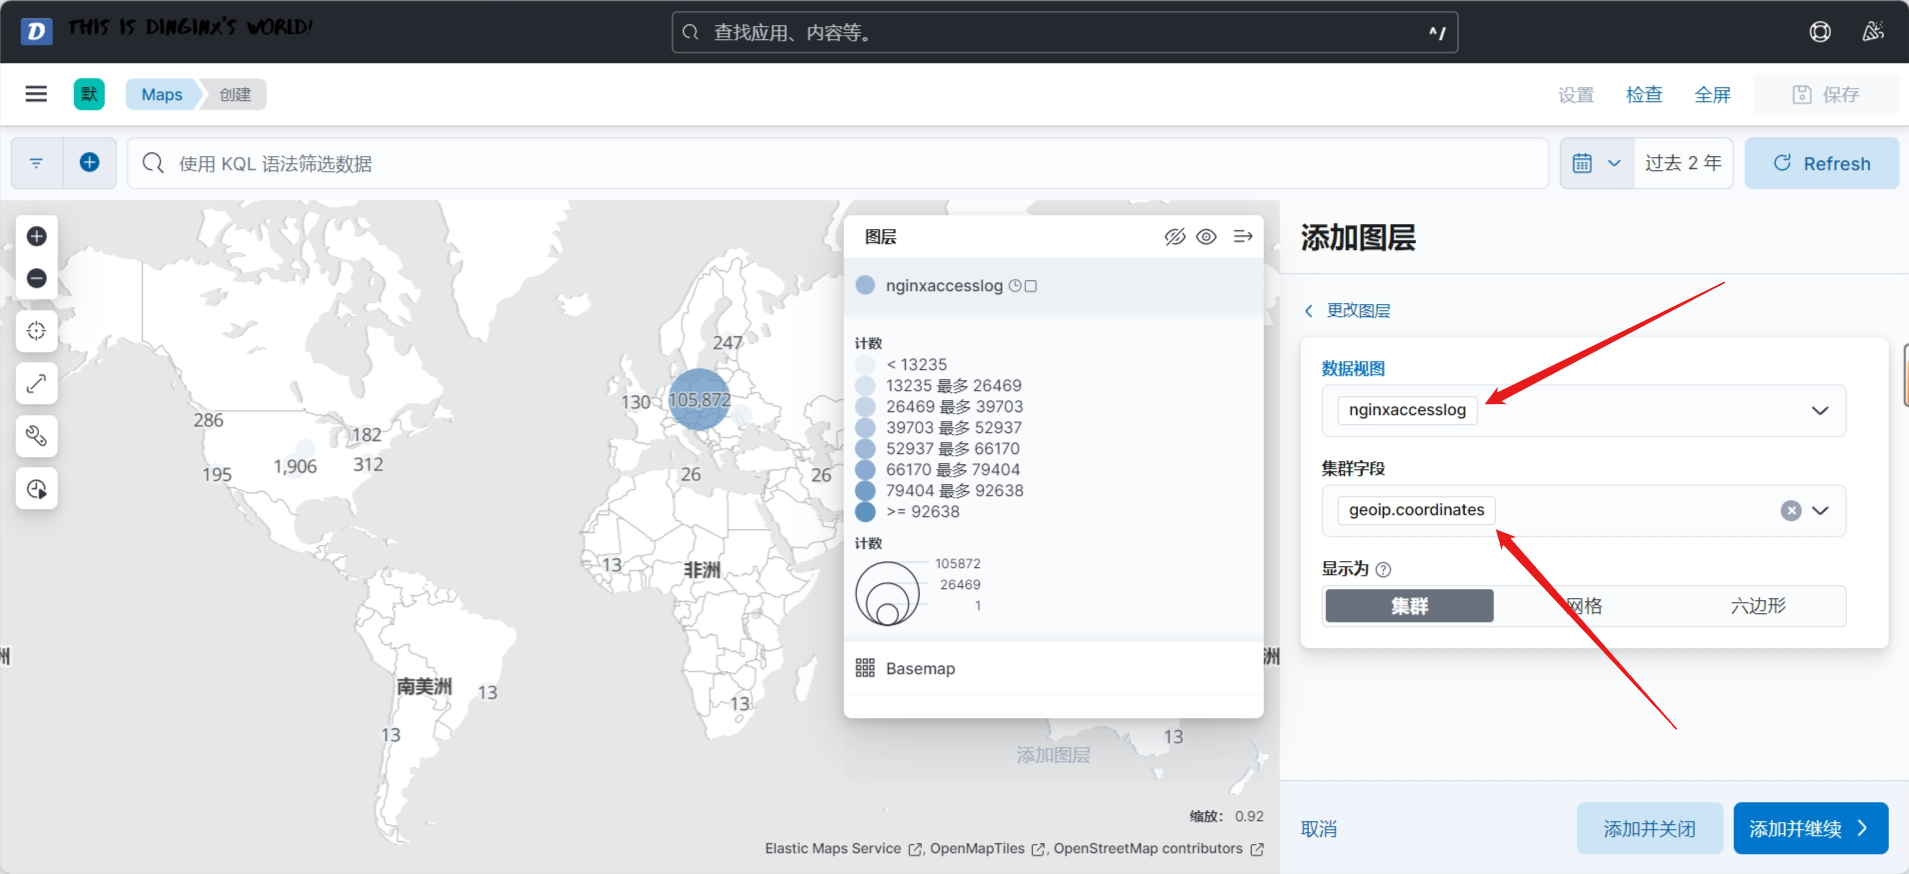Expand the nginxaccesslog data view dropdown

click(1820, 411)
